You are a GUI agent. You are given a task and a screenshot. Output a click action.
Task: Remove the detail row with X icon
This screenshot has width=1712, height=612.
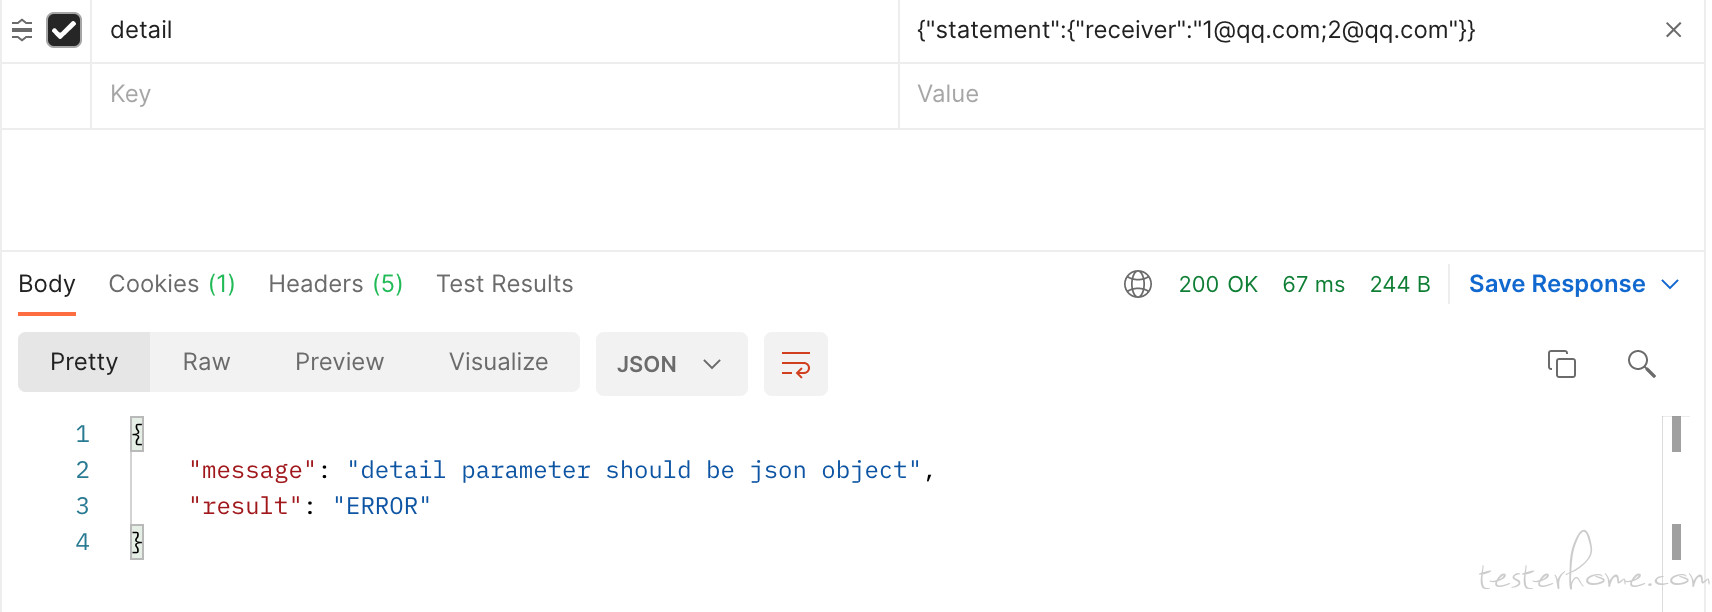1673,30
